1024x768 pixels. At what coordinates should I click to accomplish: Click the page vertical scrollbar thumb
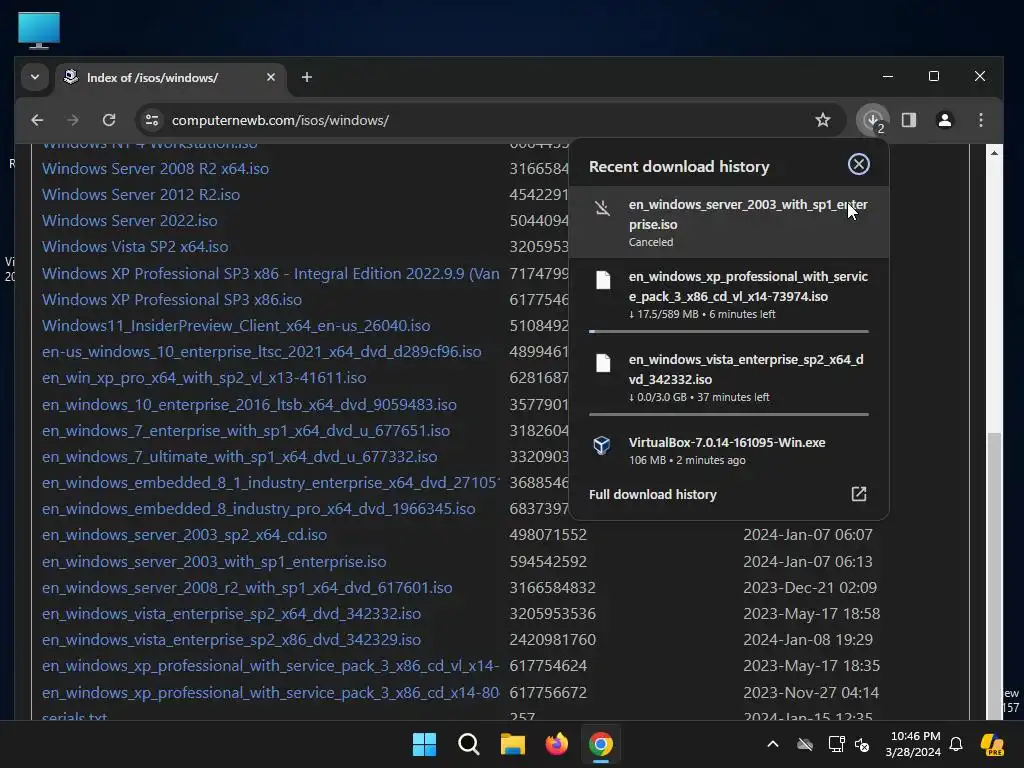994,575
